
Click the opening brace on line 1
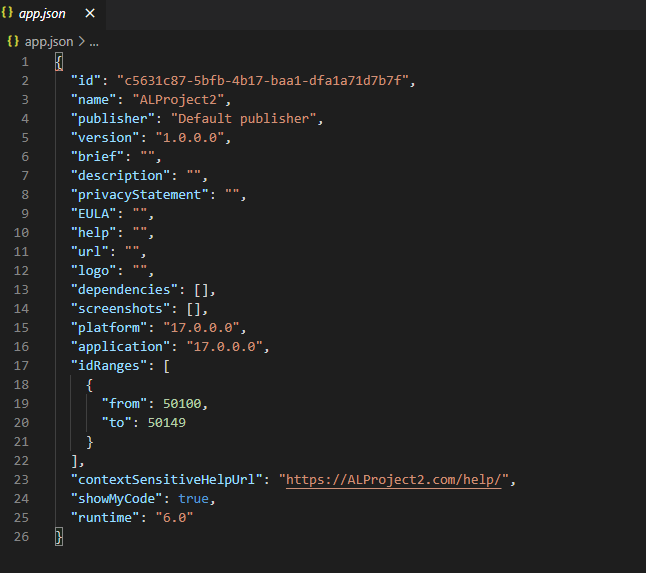(59, 62)
